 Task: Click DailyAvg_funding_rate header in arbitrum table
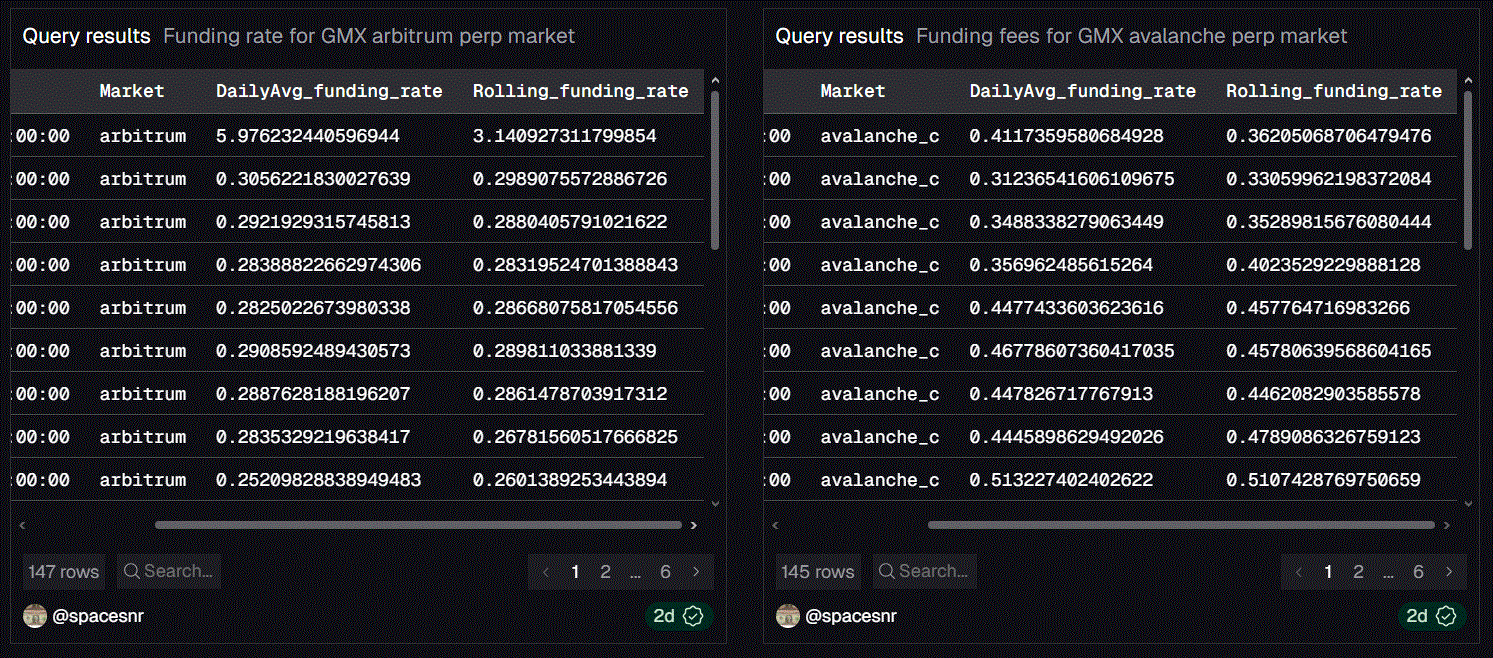click(329, 91)
